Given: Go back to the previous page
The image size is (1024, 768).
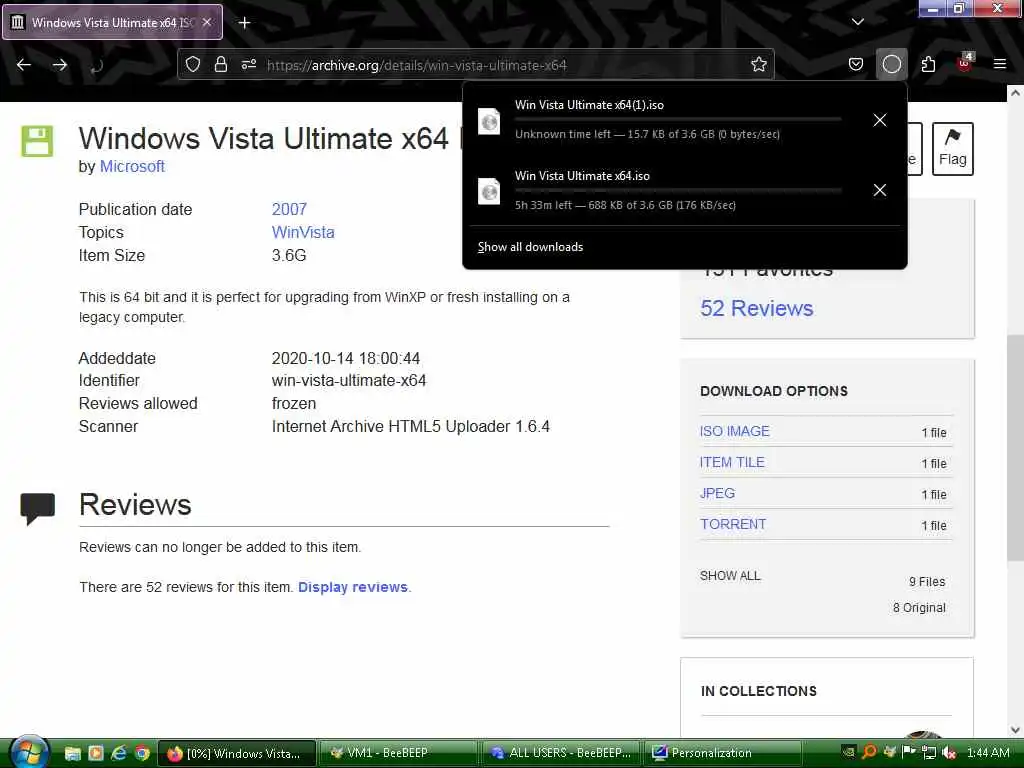Looking at the screenshot, I should tap(24, 65).
